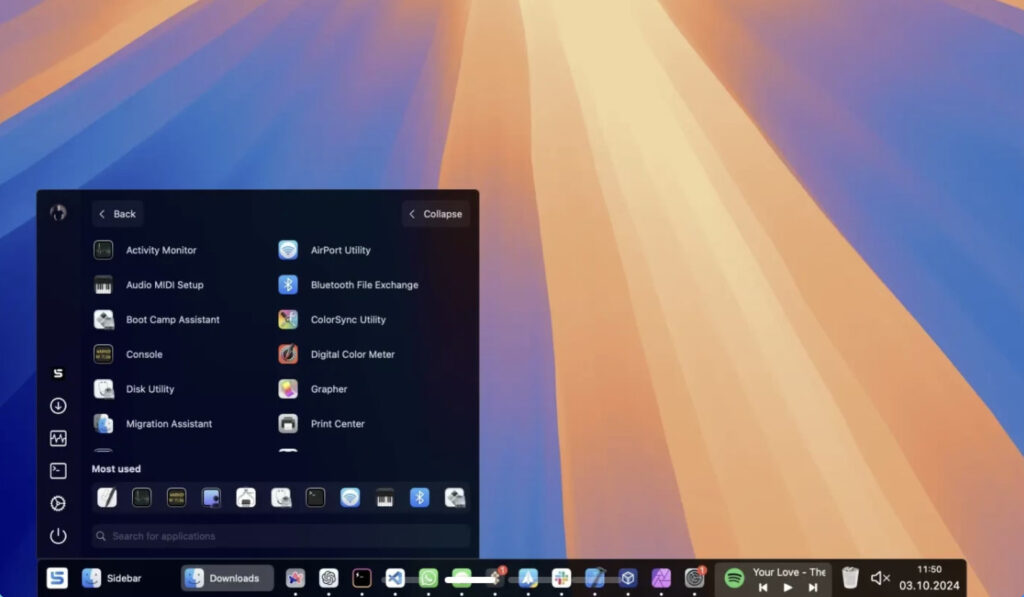Open the activity graph sidebar icon
The height and width of the screenshot is (597, 1024).
tap(58, 438)
